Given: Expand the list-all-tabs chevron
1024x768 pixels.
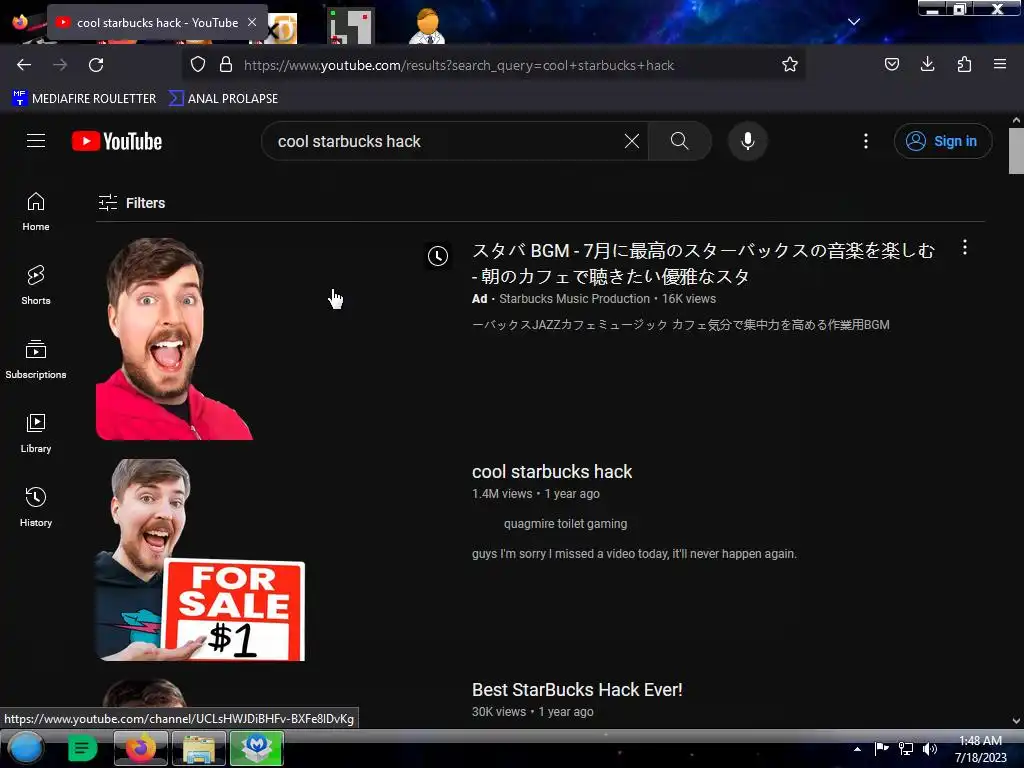Looking at the screenshot, I should pos(854,22).
